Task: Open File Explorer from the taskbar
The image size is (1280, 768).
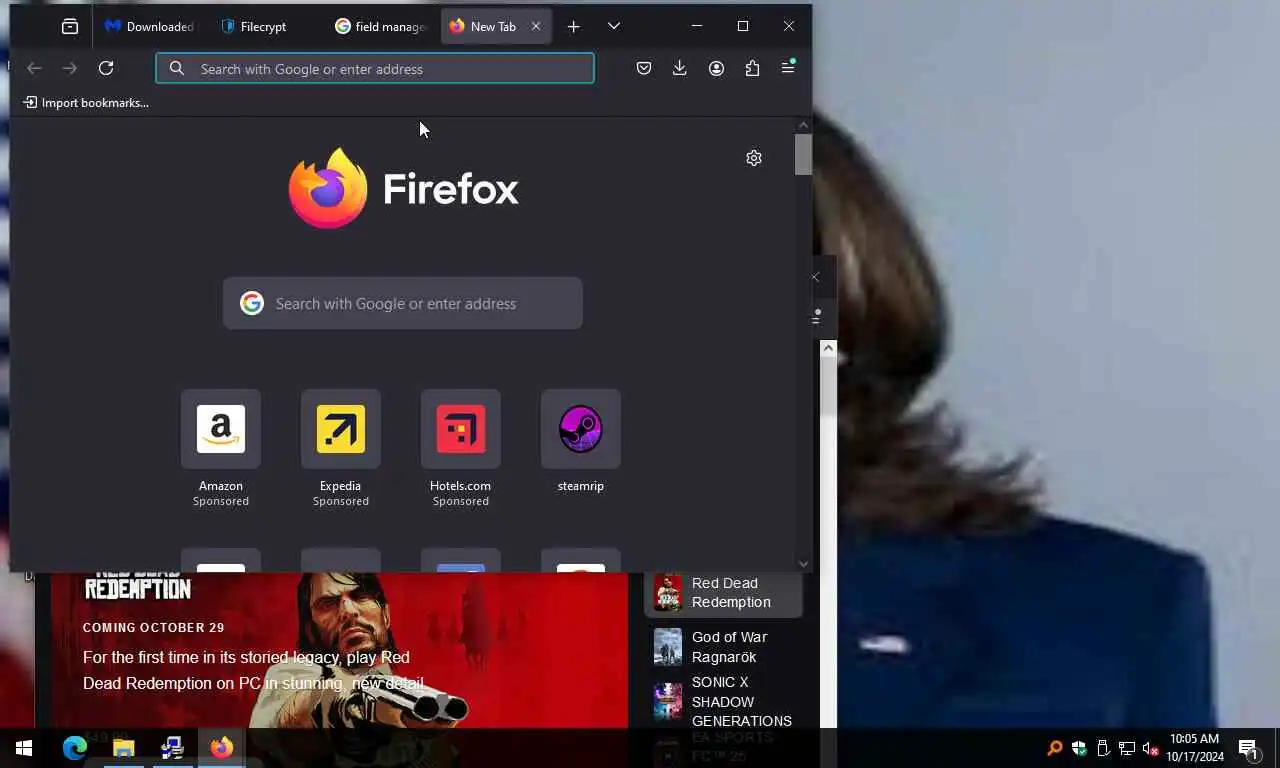Action: (x=124, y=748)
